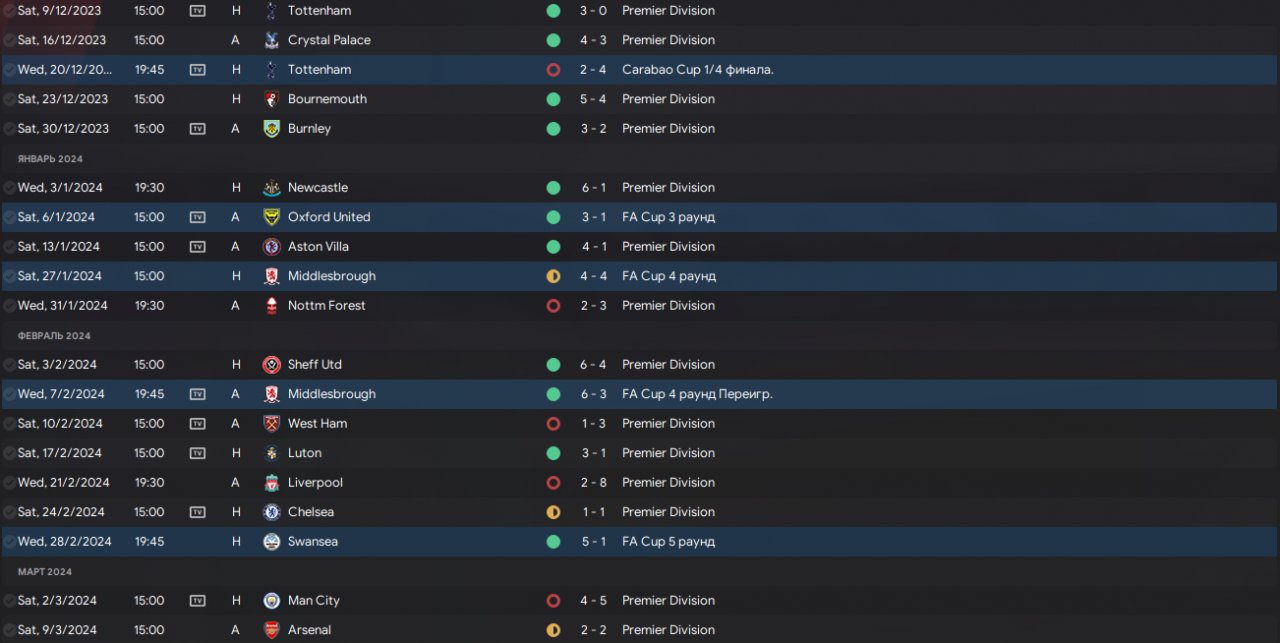Open the FA Cup 5 раунд competition
The image size is (1280, 643).
pyautogui.click(x=668, y=541)
